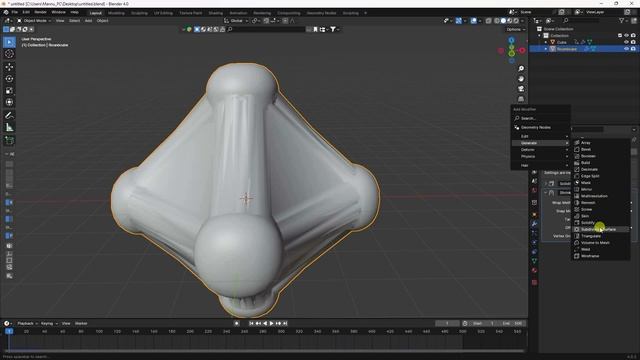Click the timeline auto-keying record dot

237,323
